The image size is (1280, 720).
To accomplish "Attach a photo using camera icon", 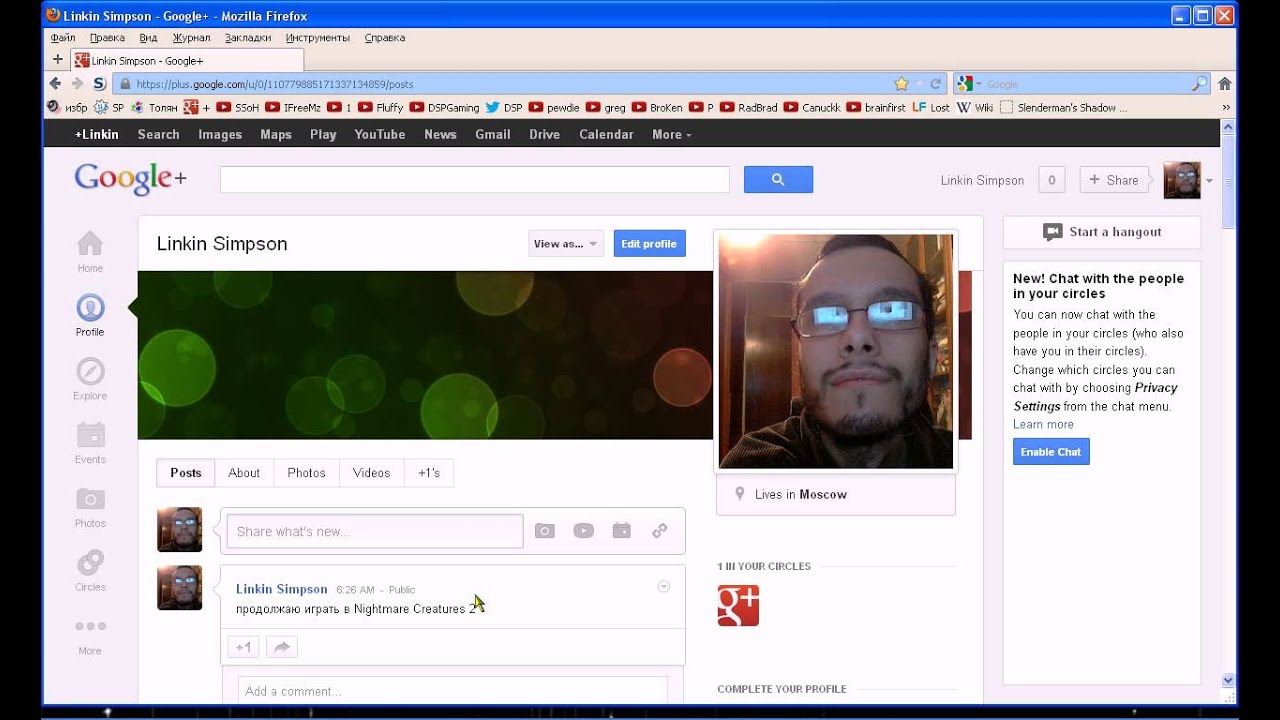I will click(x=544, y=531).
